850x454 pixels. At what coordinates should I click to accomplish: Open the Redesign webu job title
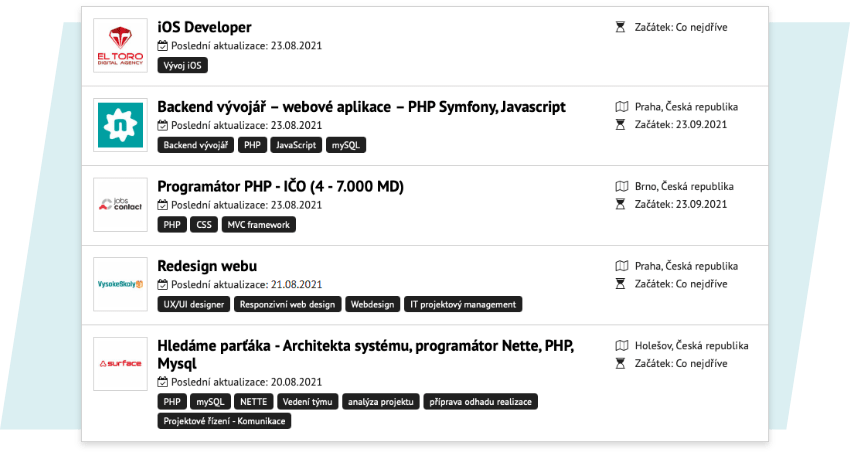[x=207, y=266]
